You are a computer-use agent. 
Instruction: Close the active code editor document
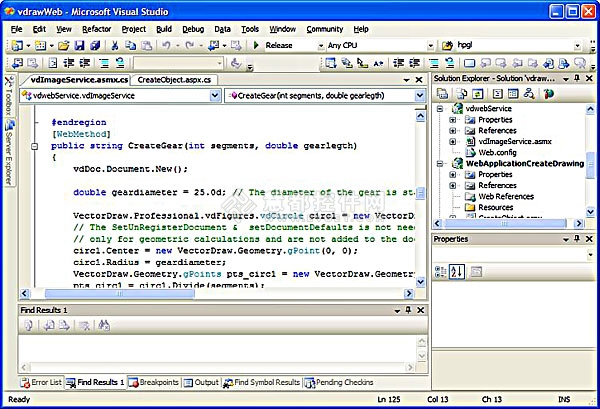pos(419,80)
